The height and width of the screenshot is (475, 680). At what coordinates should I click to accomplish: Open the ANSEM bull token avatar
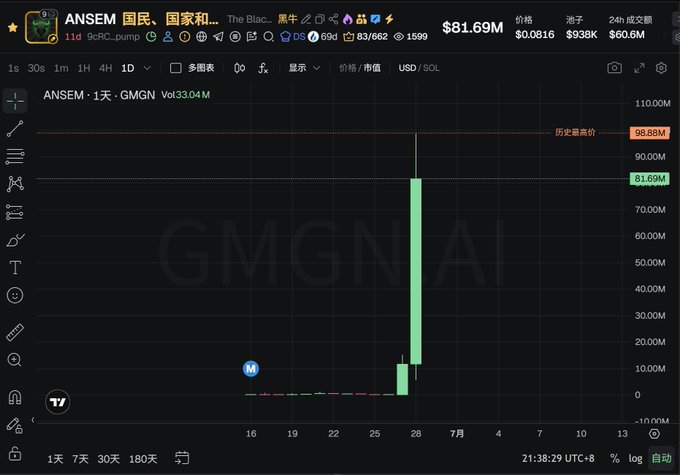click(41, 27)
